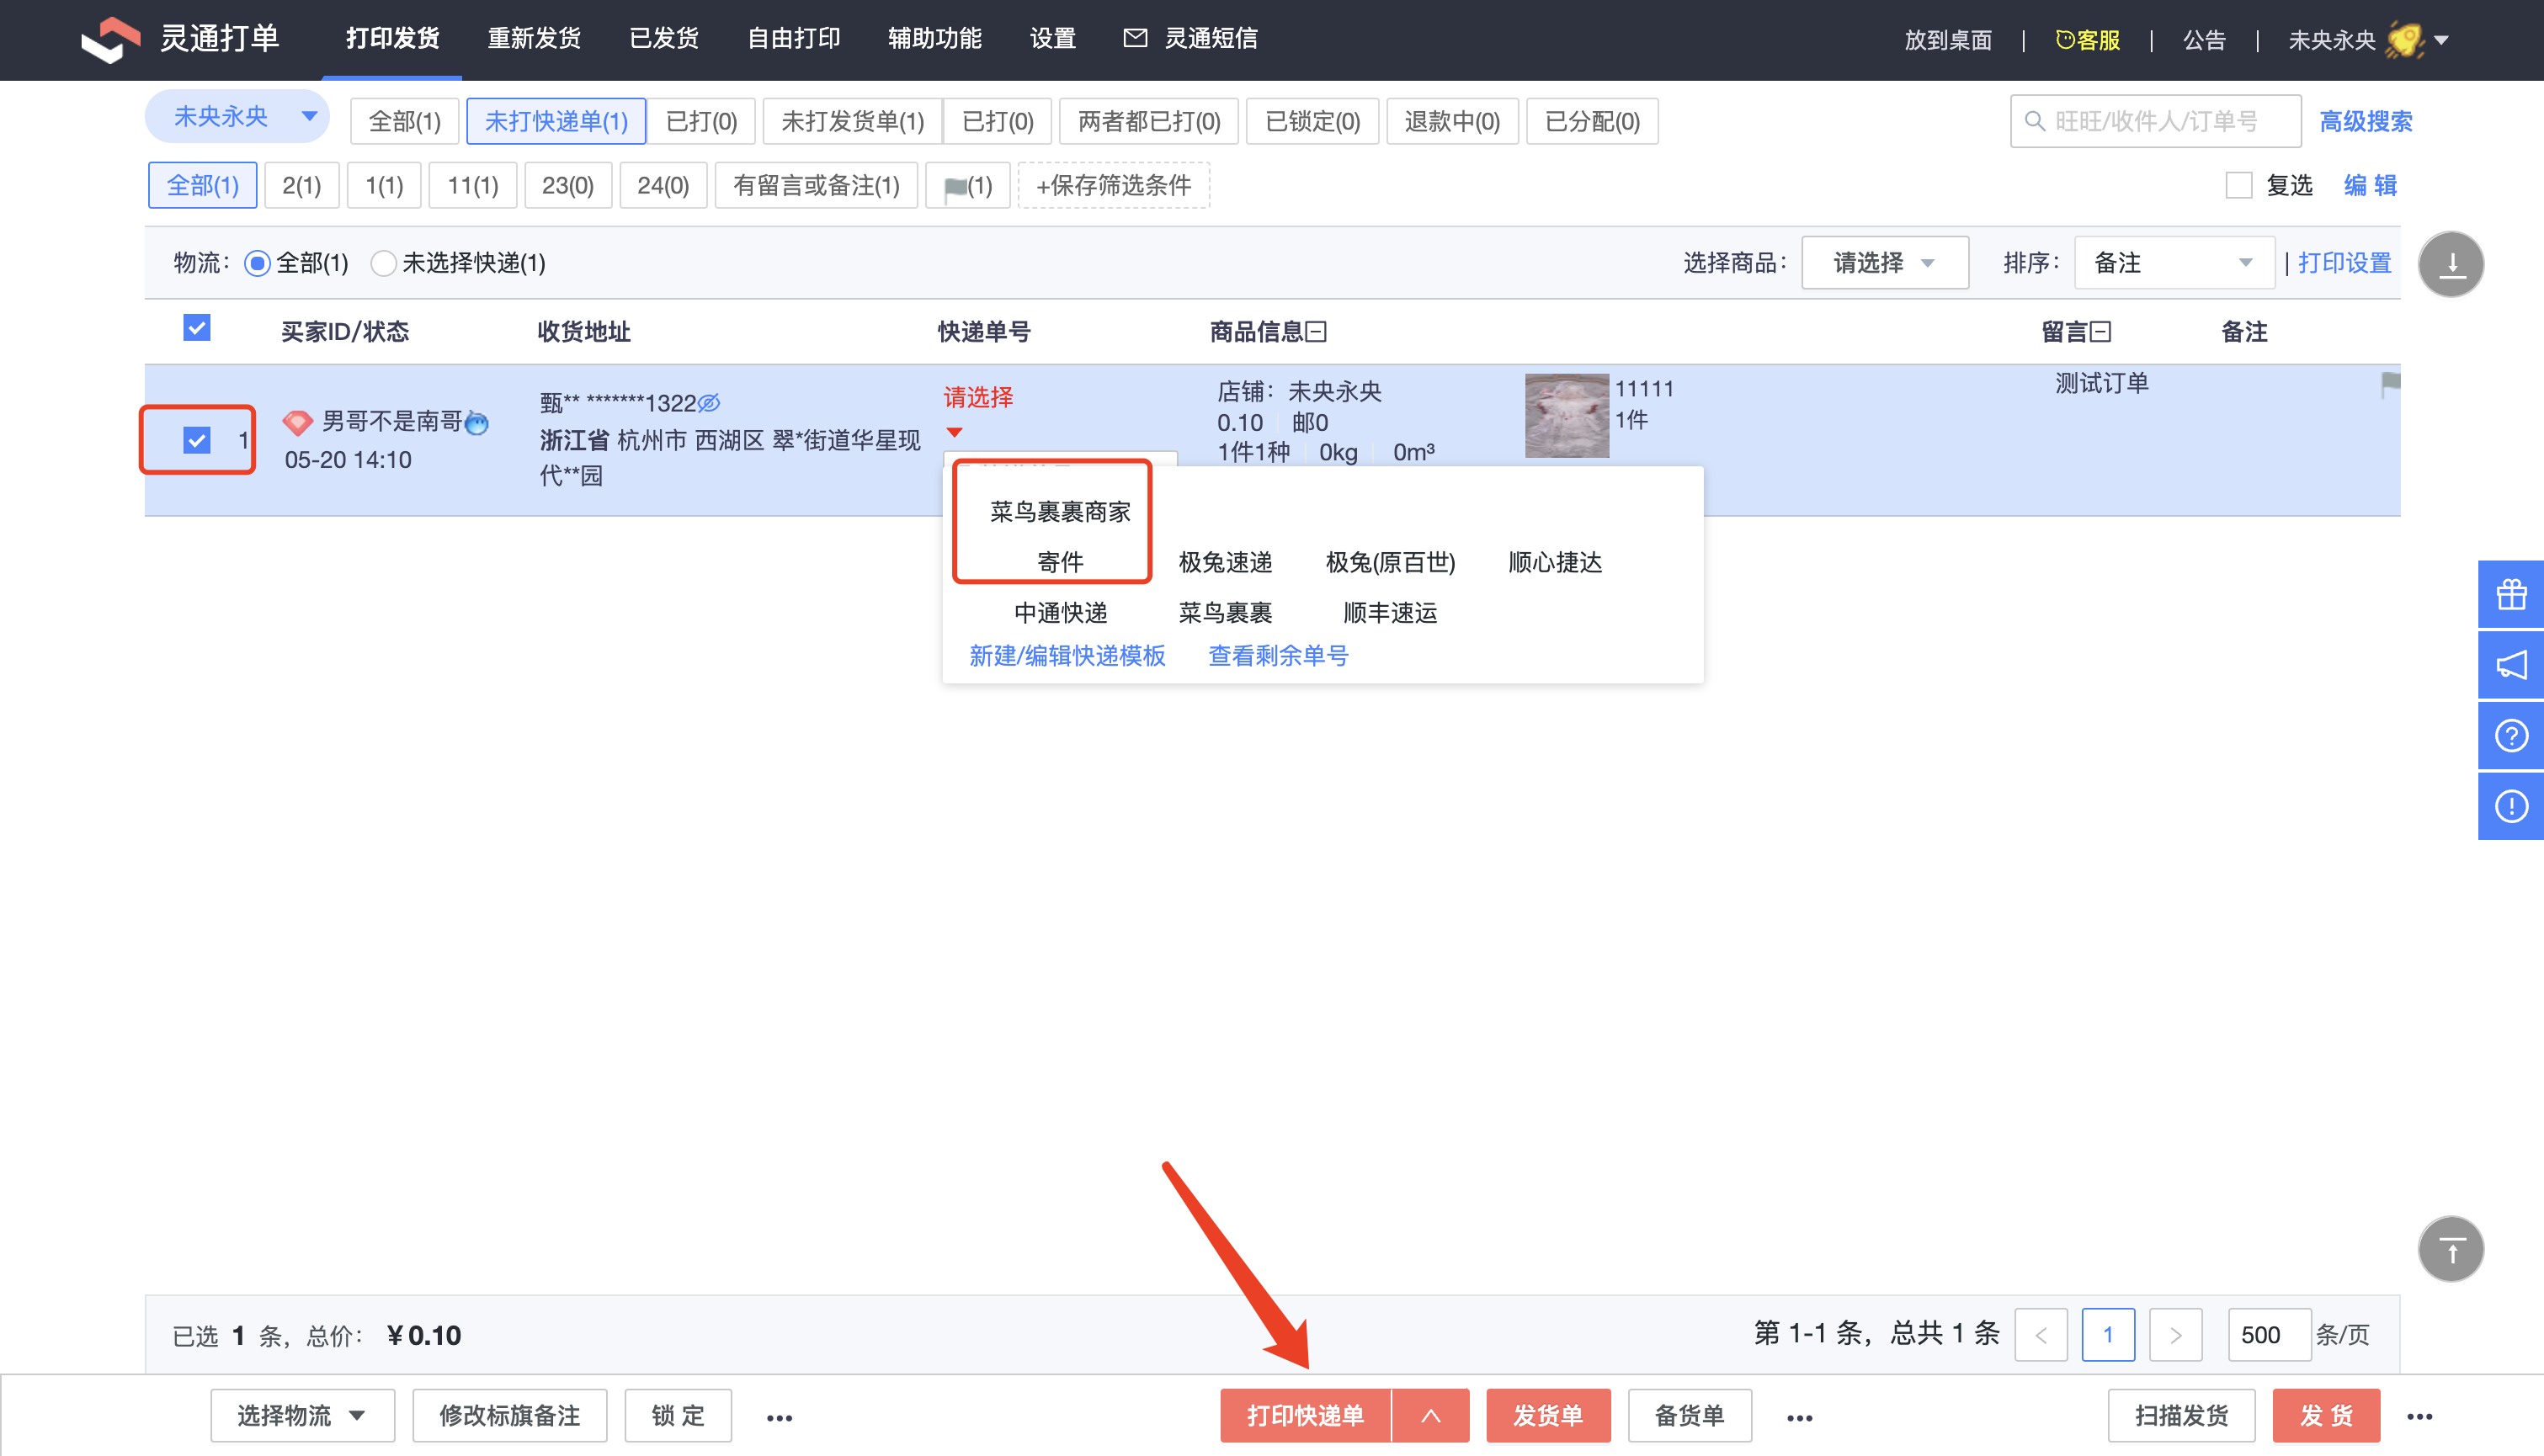Click the search magnifier icon
The width and height of the screenshot is (2544, 1456).
click(2034, 121)
